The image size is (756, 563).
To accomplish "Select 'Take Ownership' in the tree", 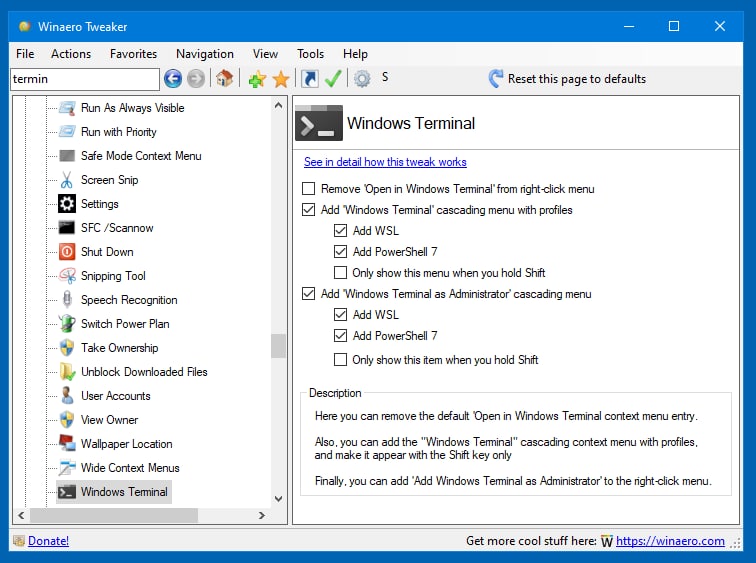I will point(119,348).
